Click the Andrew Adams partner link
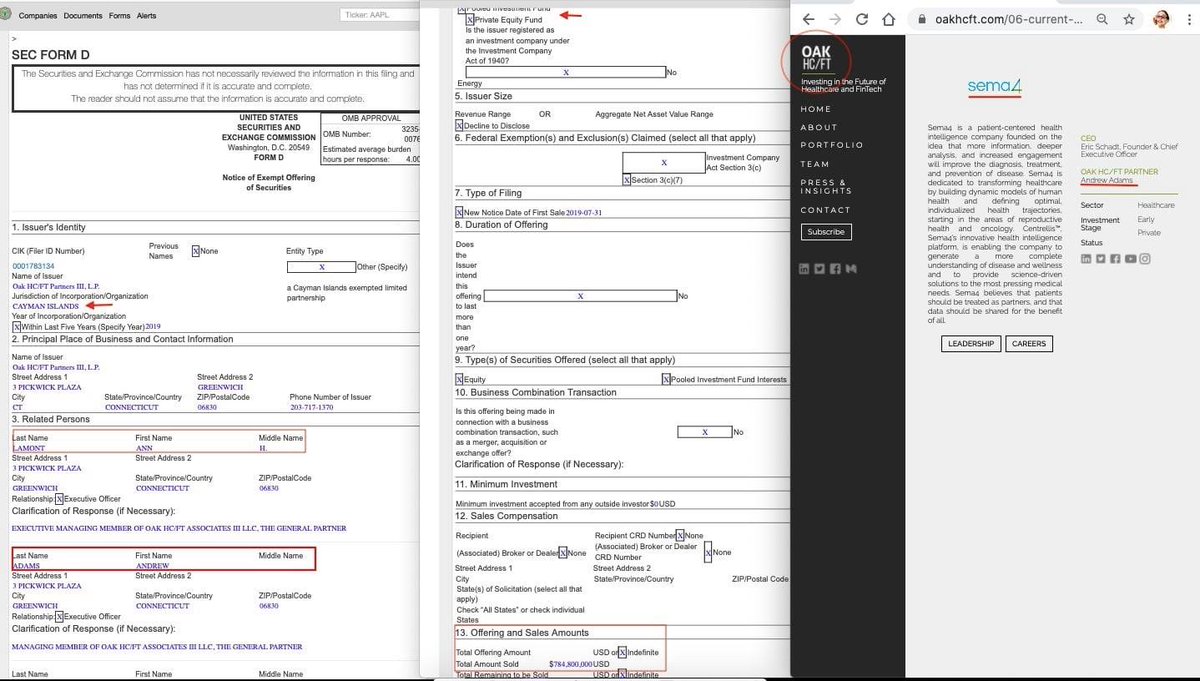 coord(1107,181)
